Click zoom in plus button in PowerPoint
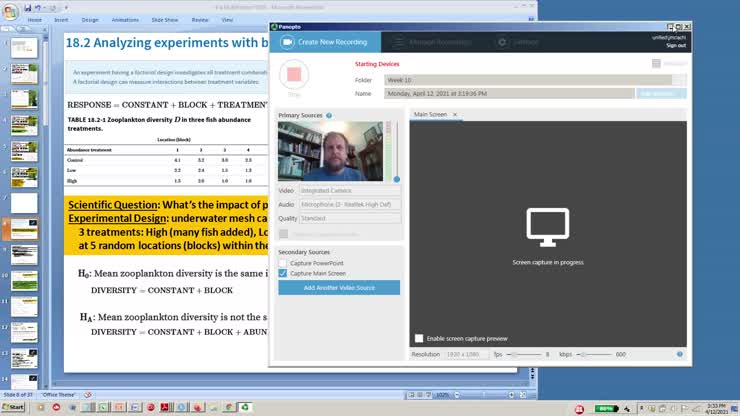The width and height of the screenshot is (740, 416). coord(512,395)
